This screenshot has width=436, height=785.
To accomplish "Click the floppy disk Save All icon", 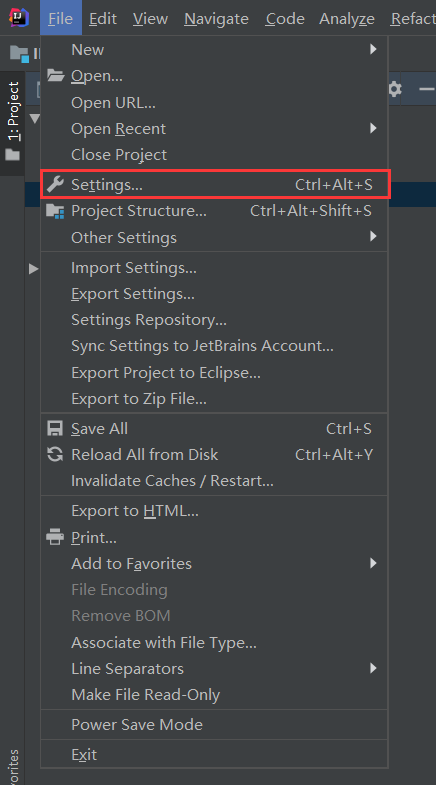I will [55, 429].
